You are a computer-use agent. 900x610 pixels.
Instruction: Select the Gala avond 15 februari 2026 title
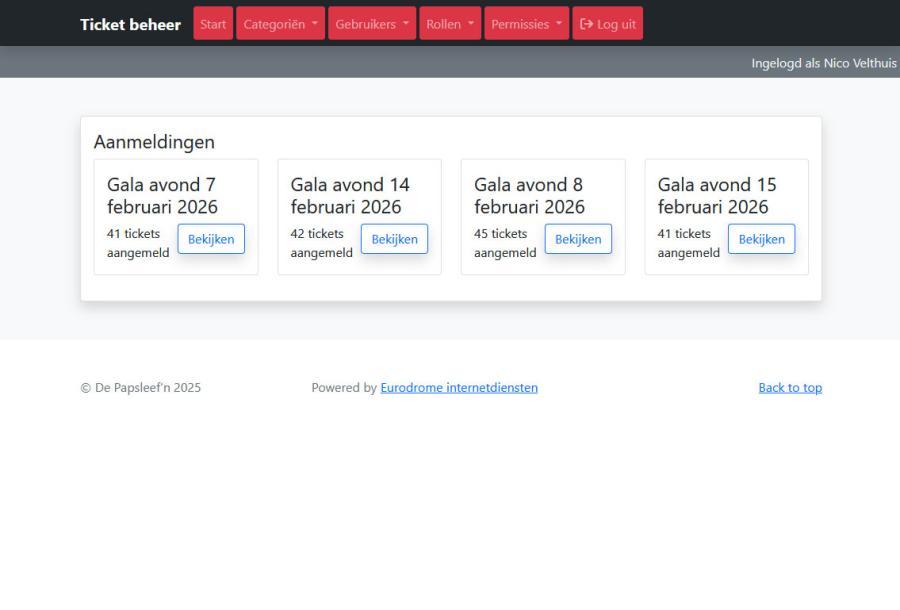[716, 196]
